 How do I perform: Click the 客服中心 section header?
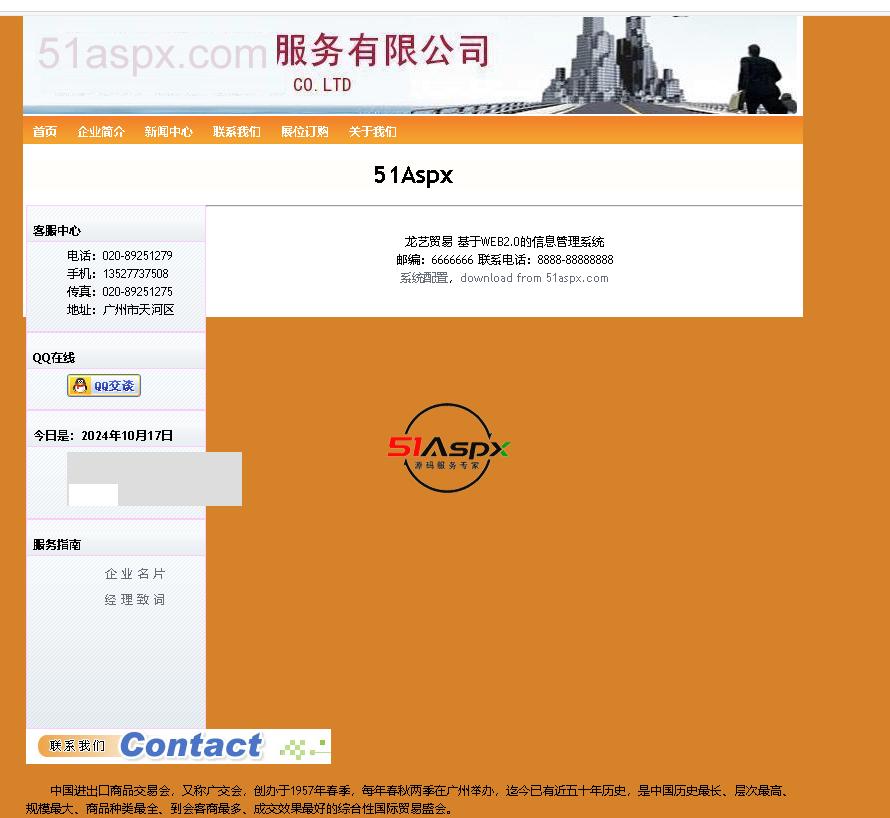(x=57, y=230)
